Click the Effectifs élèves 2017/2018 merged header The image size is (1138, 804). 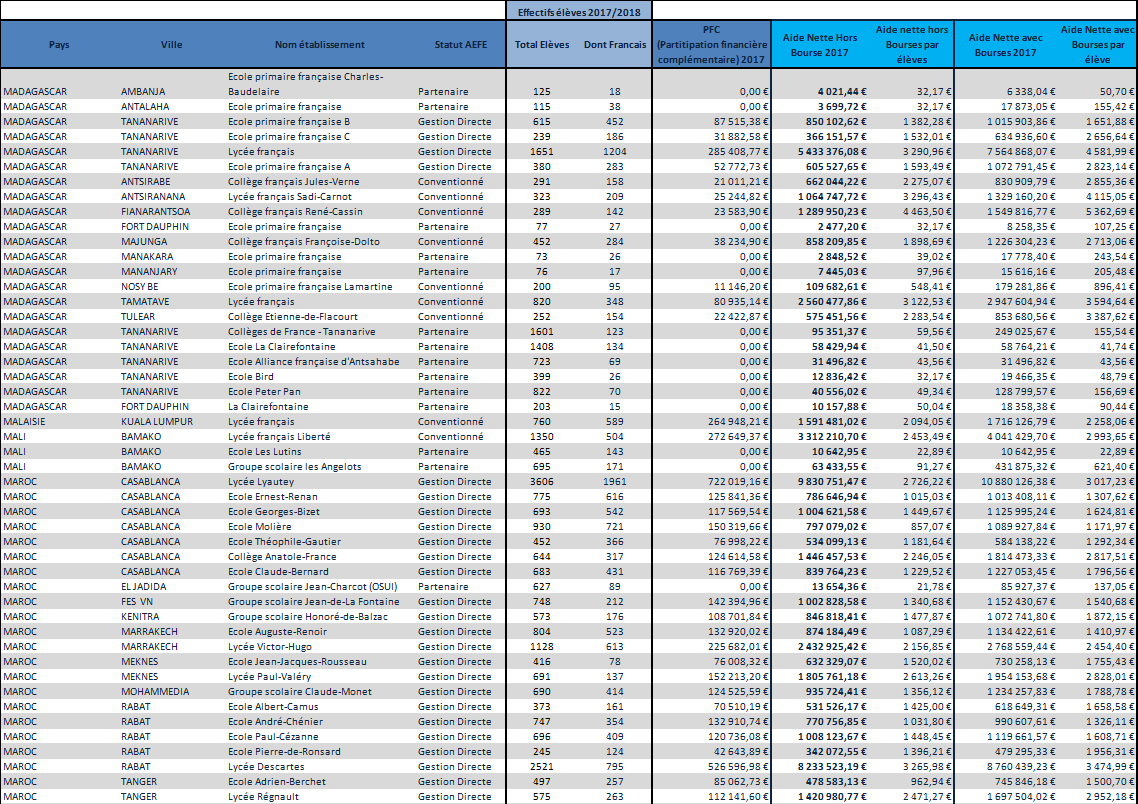tap(579, 11)
